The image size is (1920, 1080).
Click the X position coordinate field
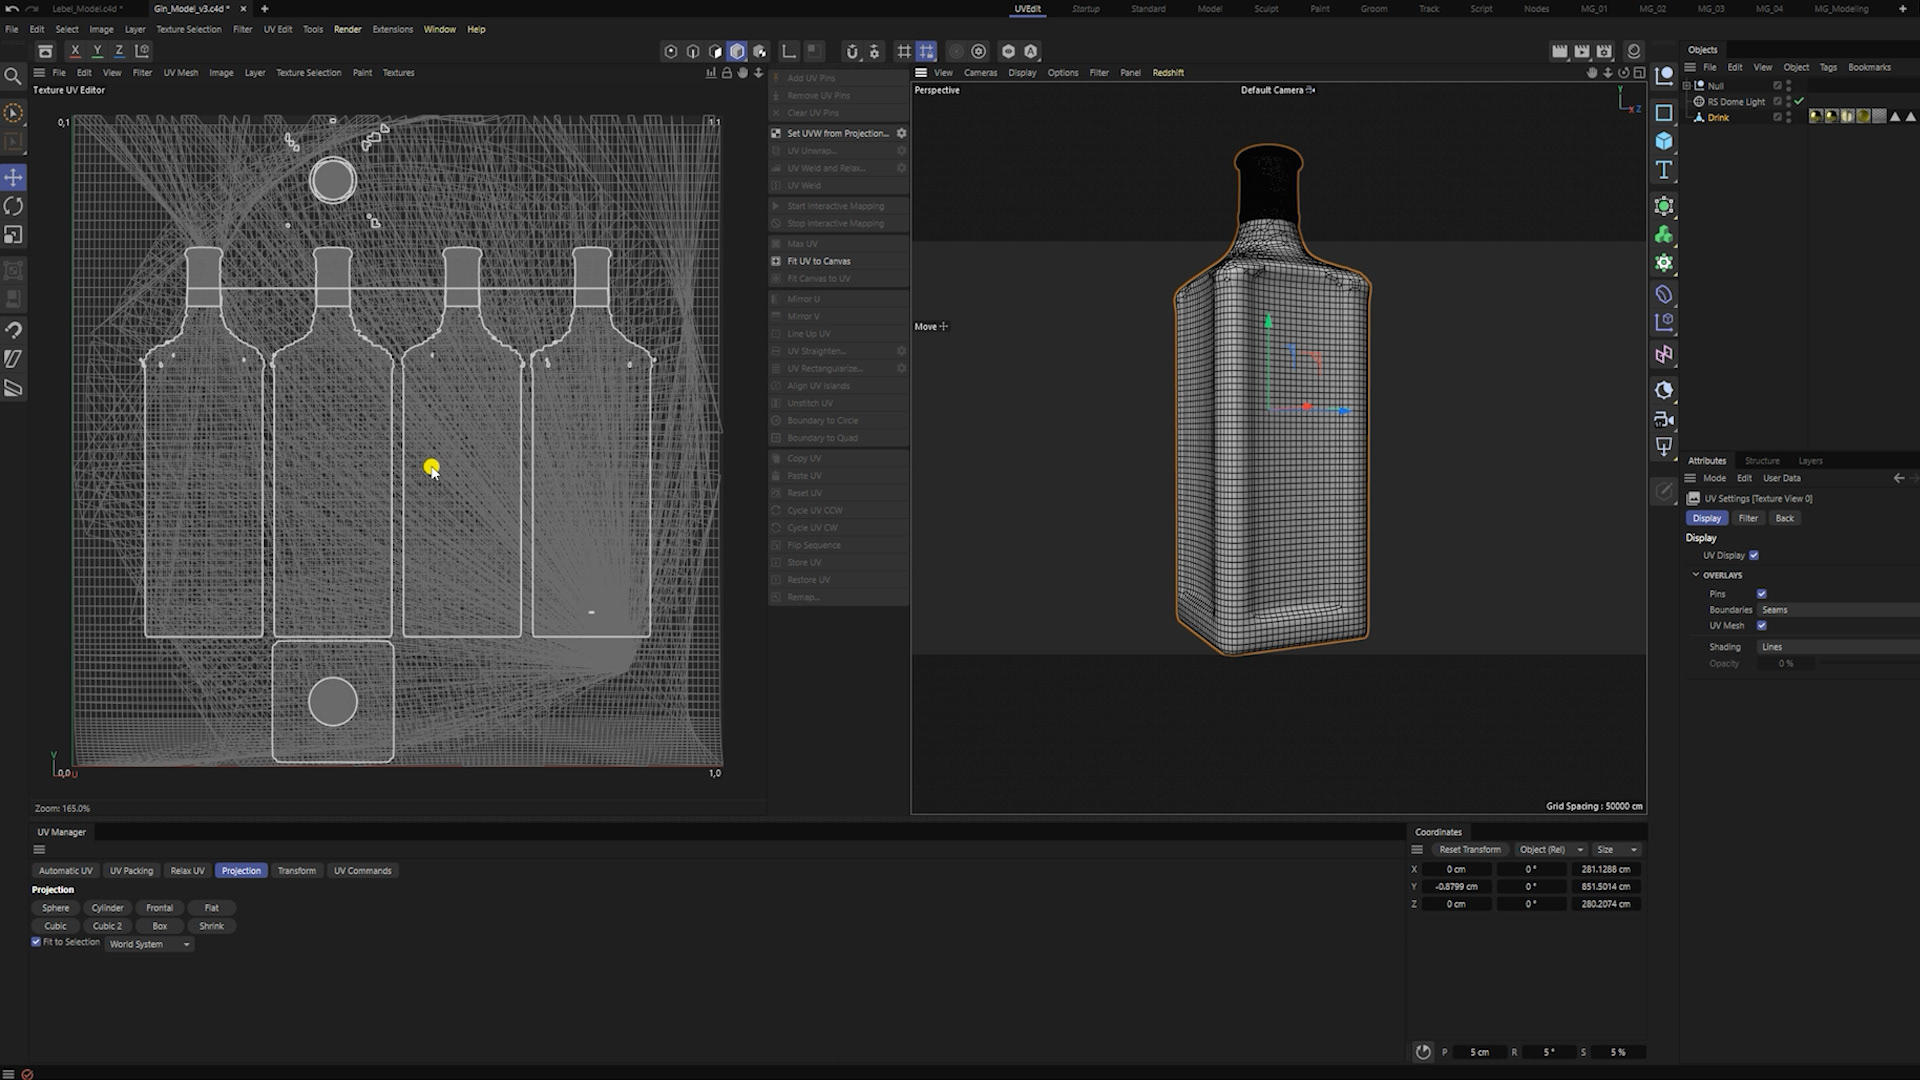click(x=1456, y=869)
